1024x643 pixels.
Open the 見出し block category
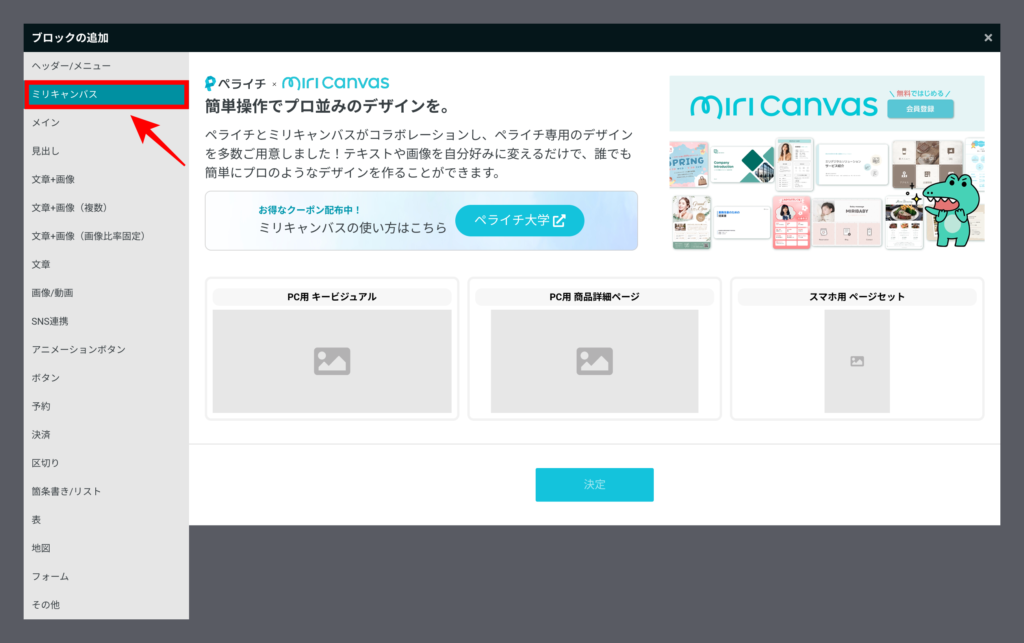[x=106, y=151]
